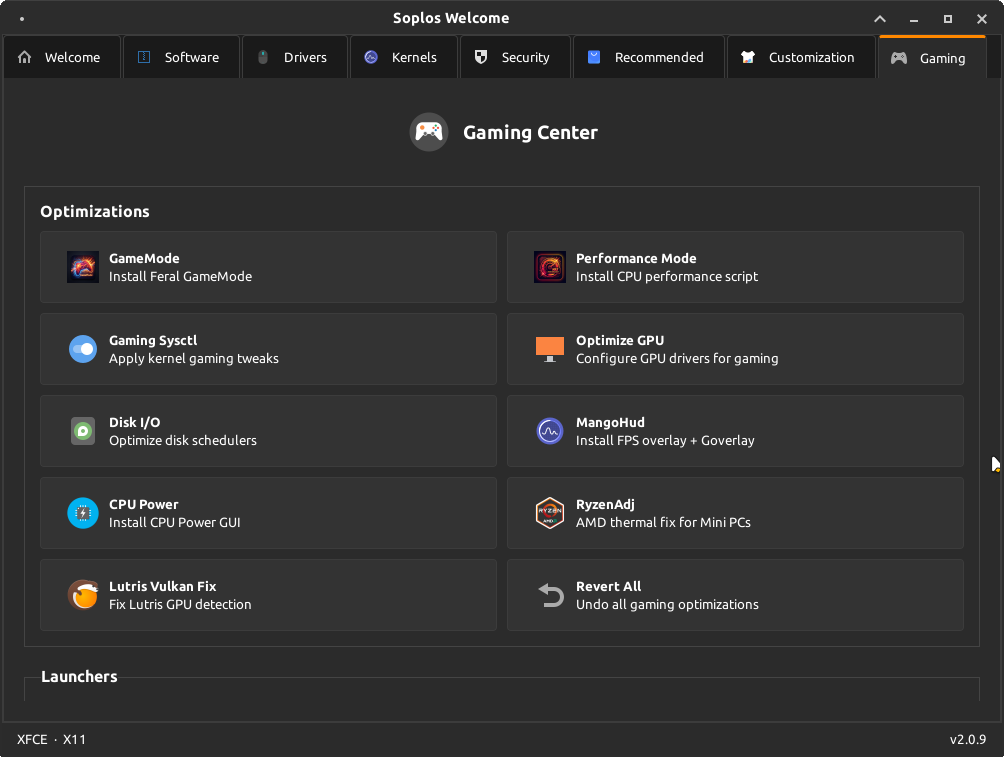Image resolution: width=1004 pixels, height=757 pixels.
Task: Click the Lutris Vulkan Fix orange icon
Action: pos(83,595)
